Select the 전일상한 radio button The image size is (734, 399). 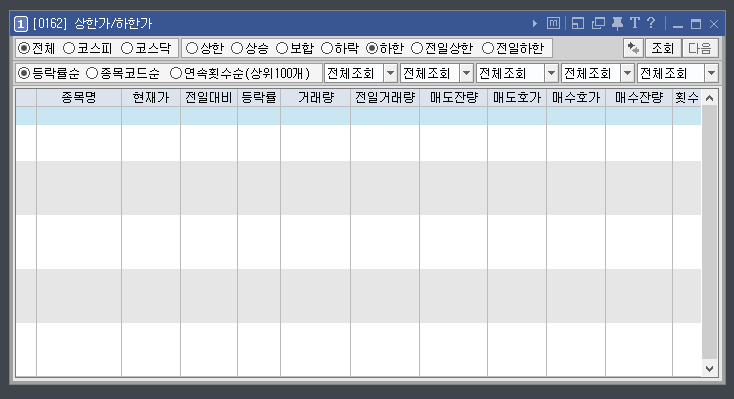[x=417, y=48]
